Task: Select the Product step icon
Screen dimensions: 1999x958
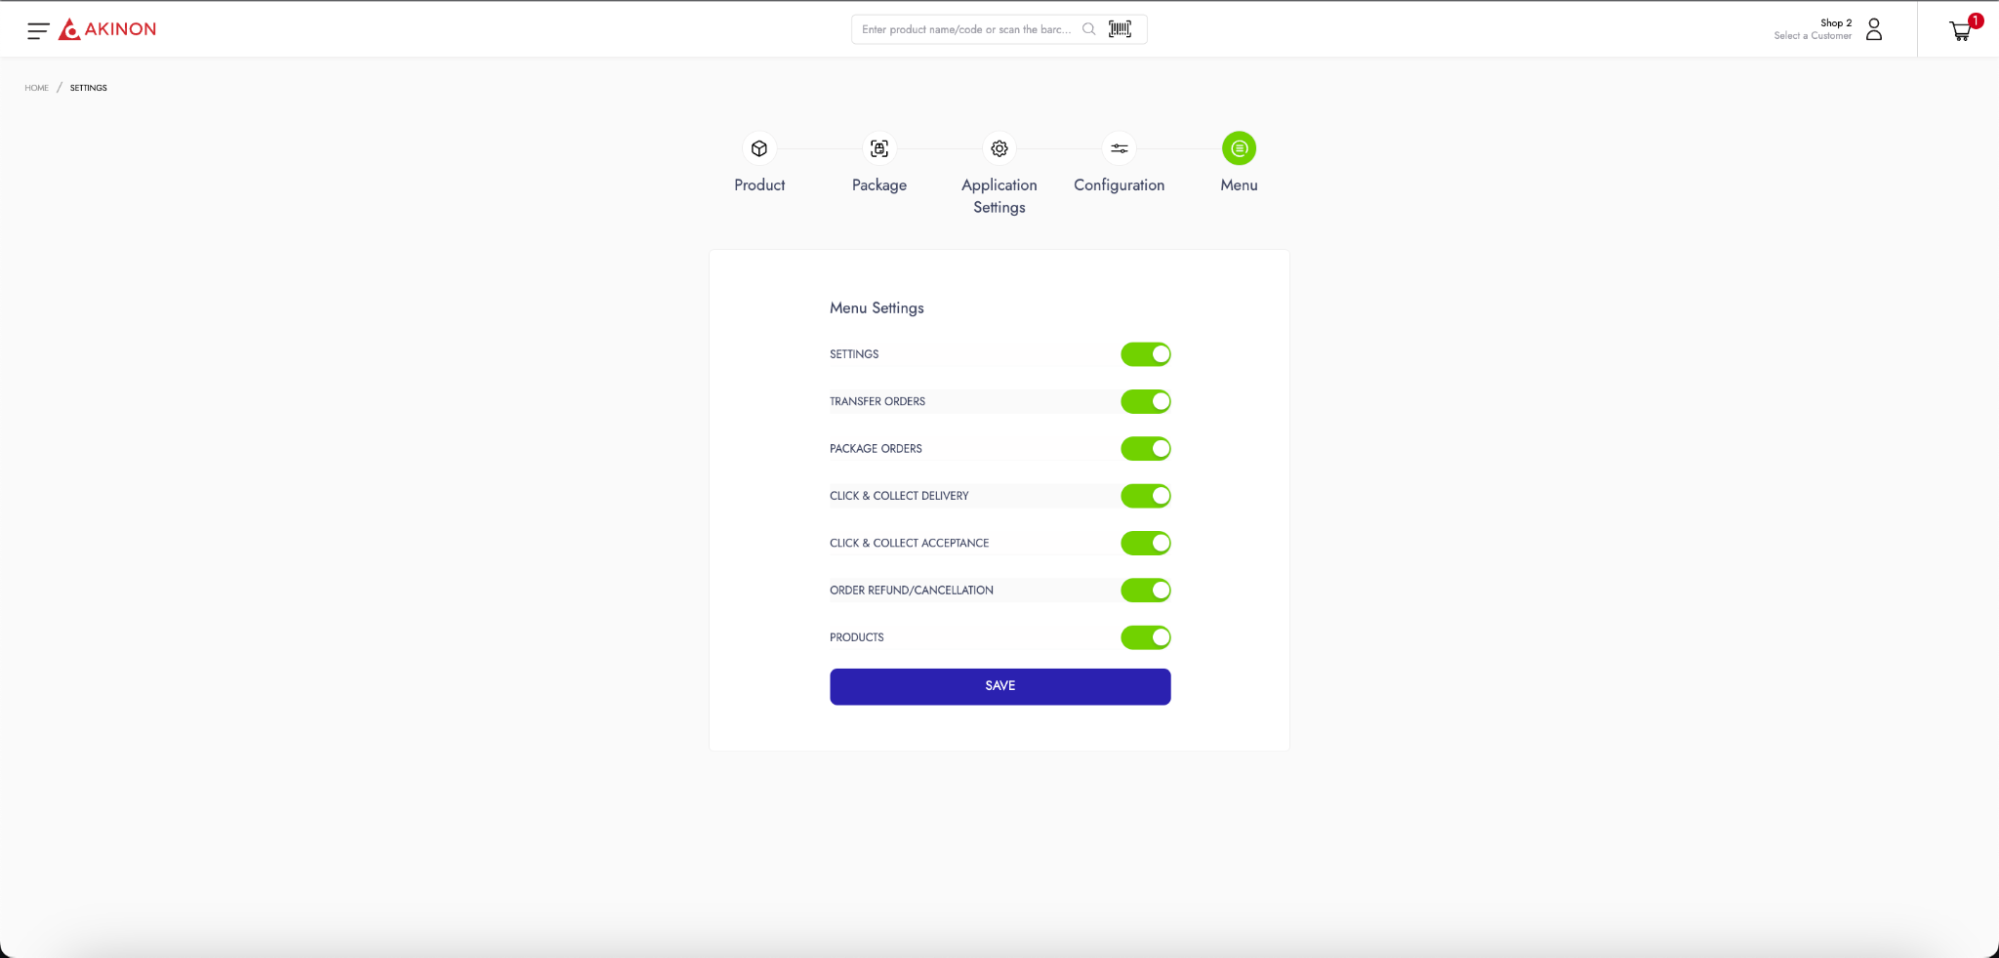Action: coord(759,149)
